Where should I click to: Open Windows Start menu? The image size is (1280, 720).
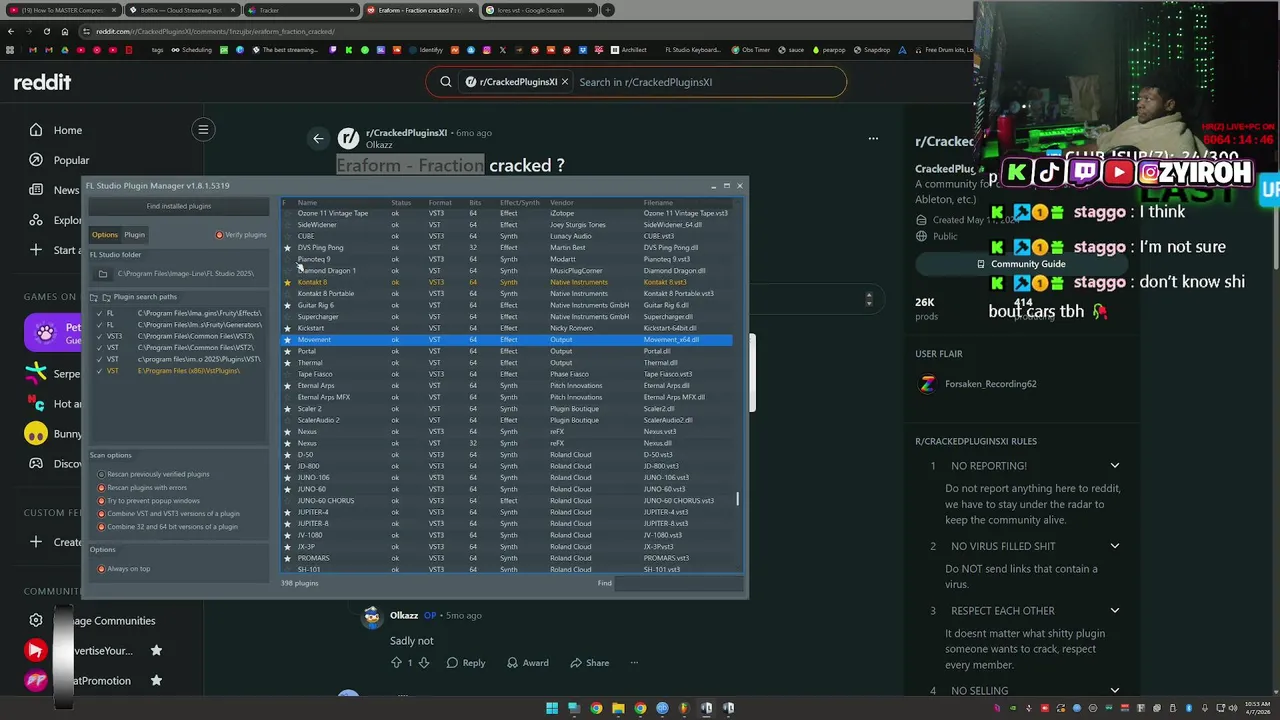pyautogui.click(x=552, y=708)
